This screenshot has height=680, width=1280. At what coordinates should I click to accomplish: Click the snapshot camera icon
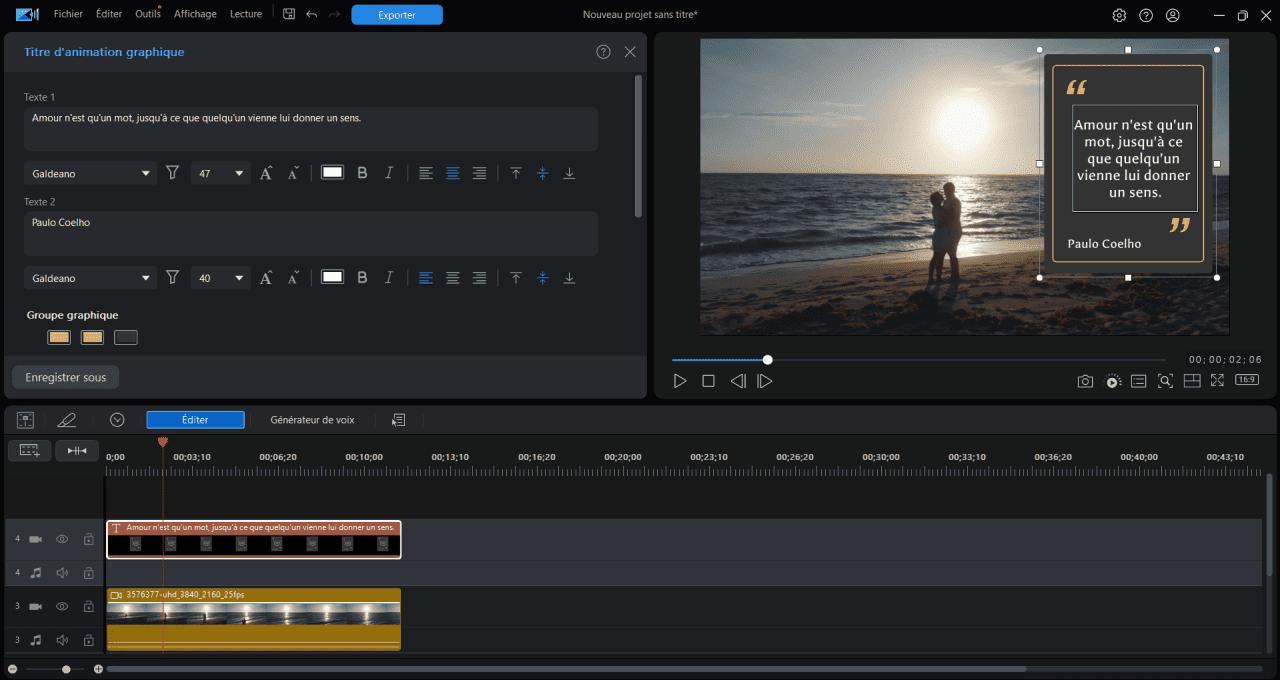click(x=1085, y=381)
